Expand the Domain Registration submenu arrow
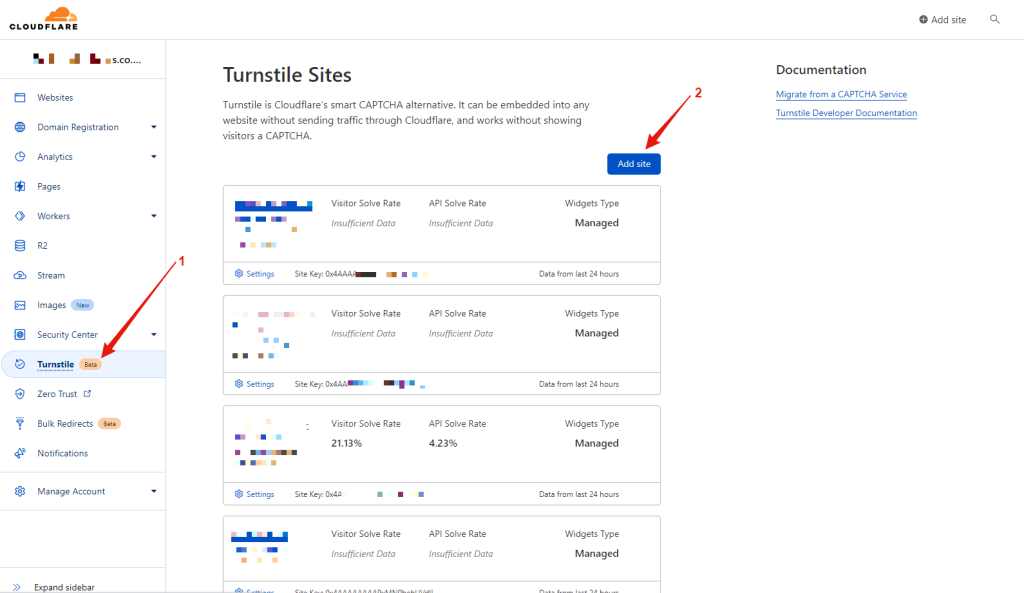Image resolution: width=1024 pixels, height=593 pixels. pos(154,127)
